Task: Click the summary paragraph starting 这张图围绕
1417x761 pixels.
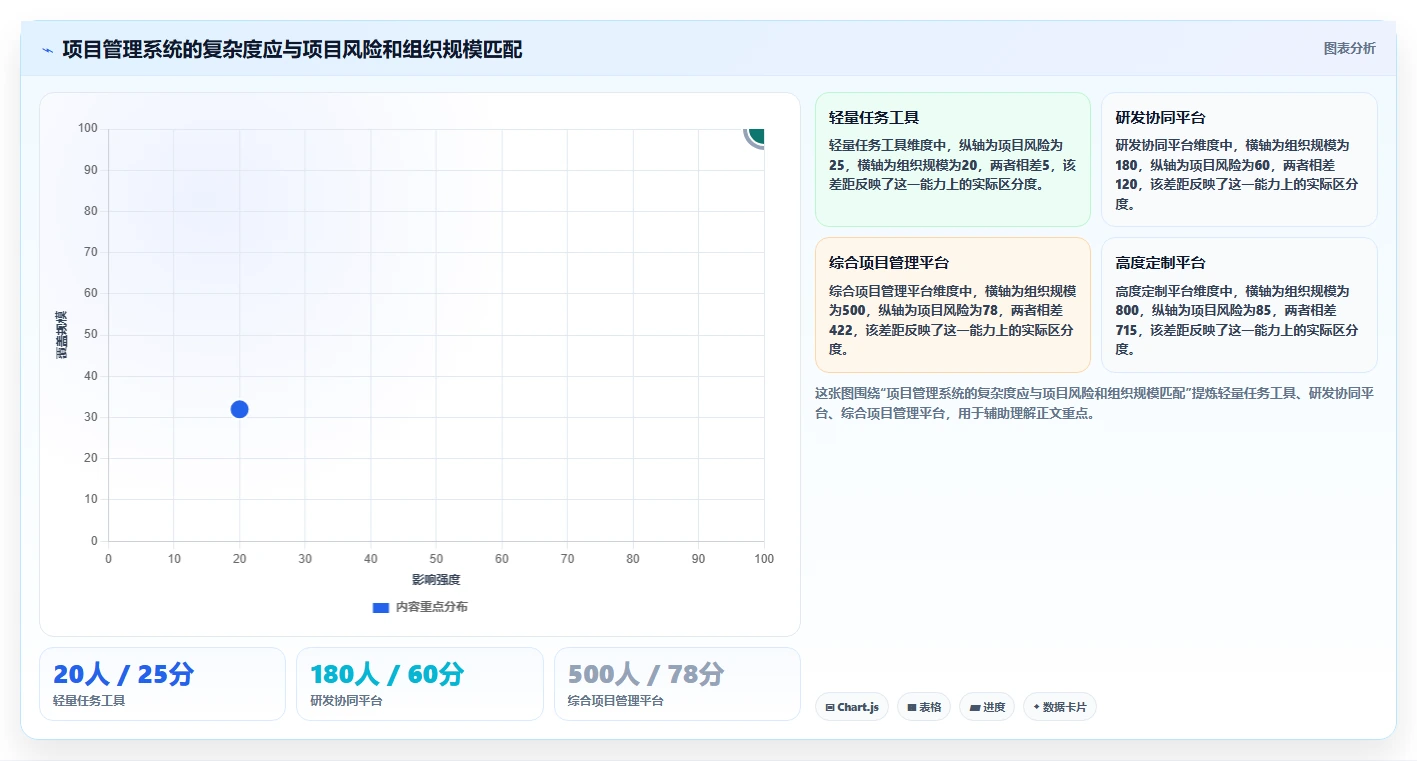Action: (x=1095, y=403)
